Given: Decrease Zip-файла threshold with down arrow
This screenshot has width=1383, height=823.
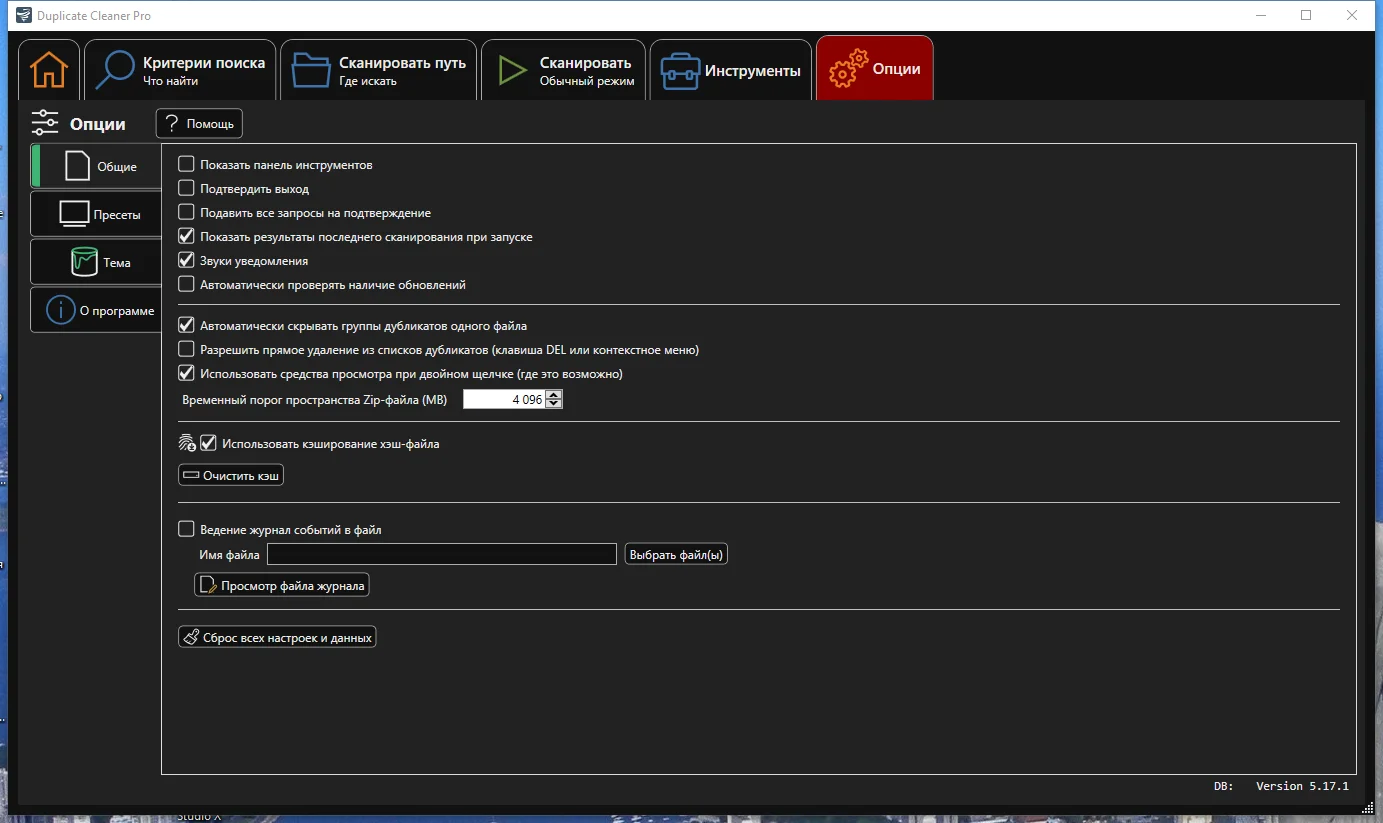Looking at the screenshot, I should tap(554, 404).
